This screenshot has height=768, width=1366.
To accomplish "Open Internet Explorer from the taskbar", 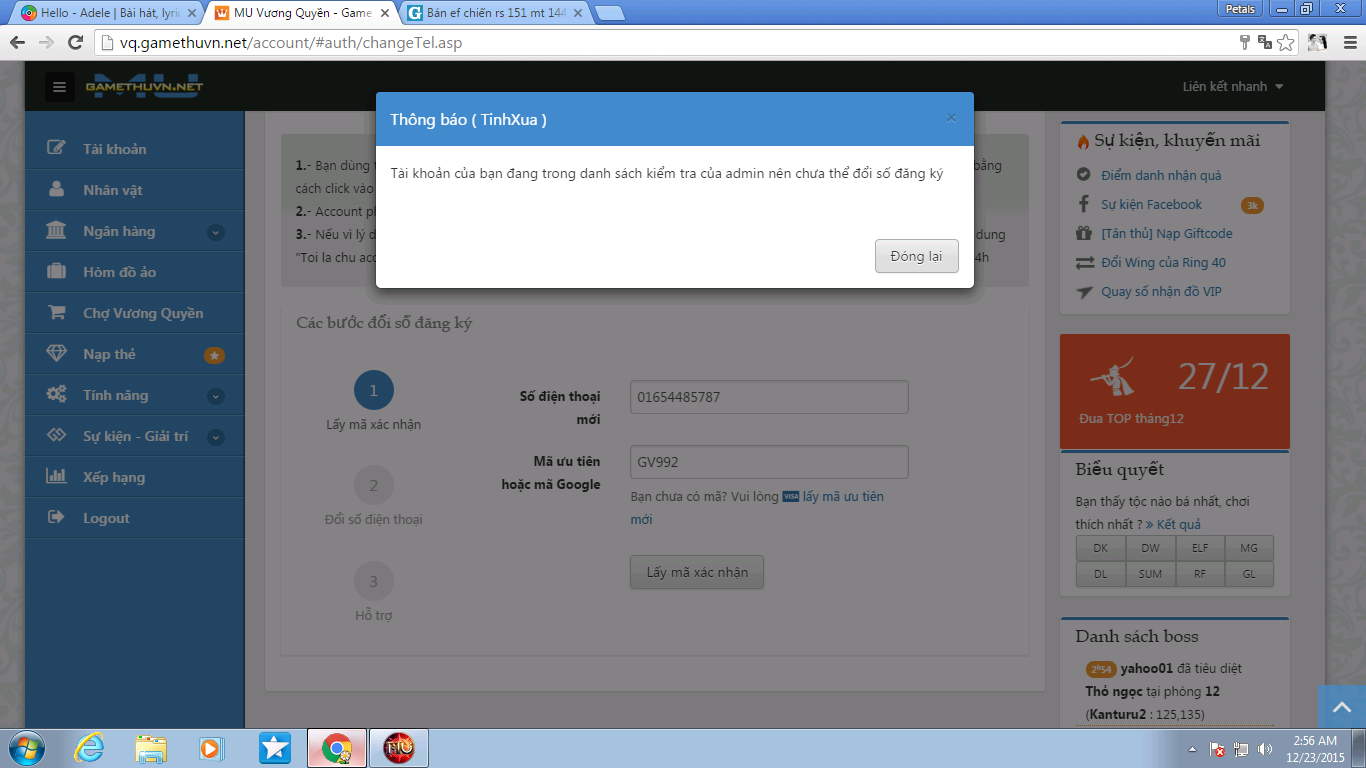I will click(89, 747).
